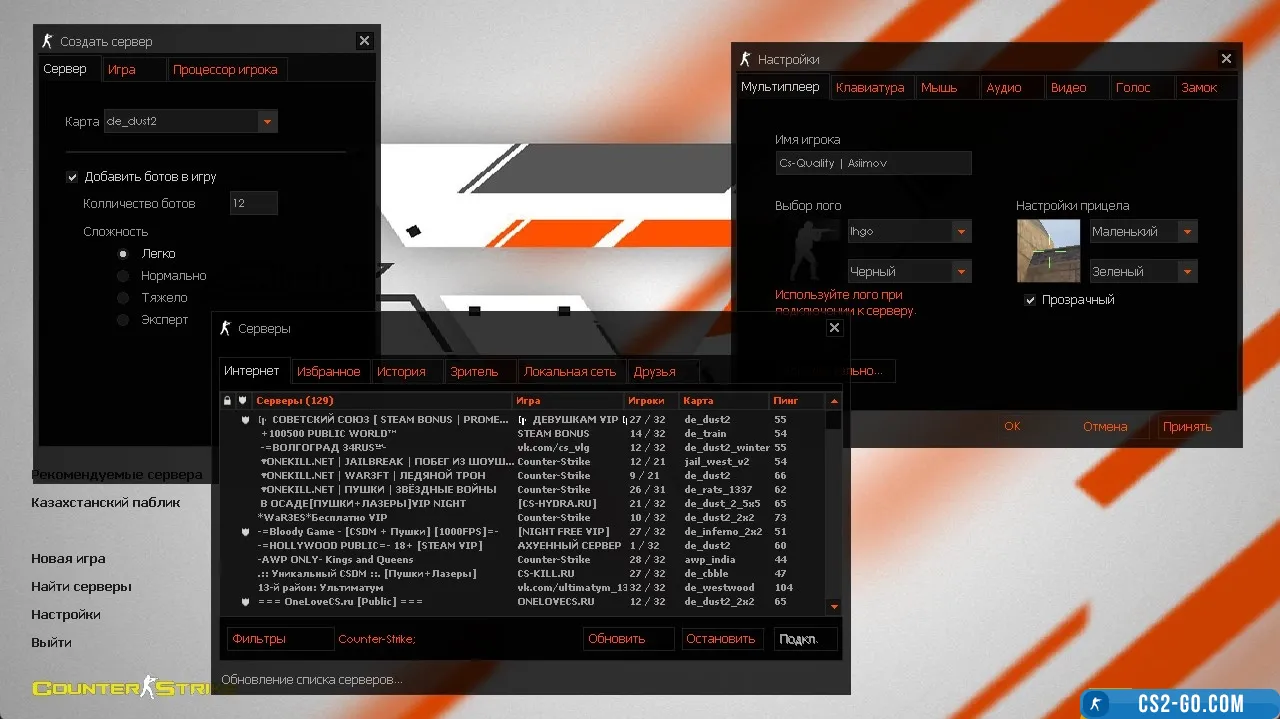Open the de_dust2 map dropdown
1280x719 pixels.
coord(267,122)
